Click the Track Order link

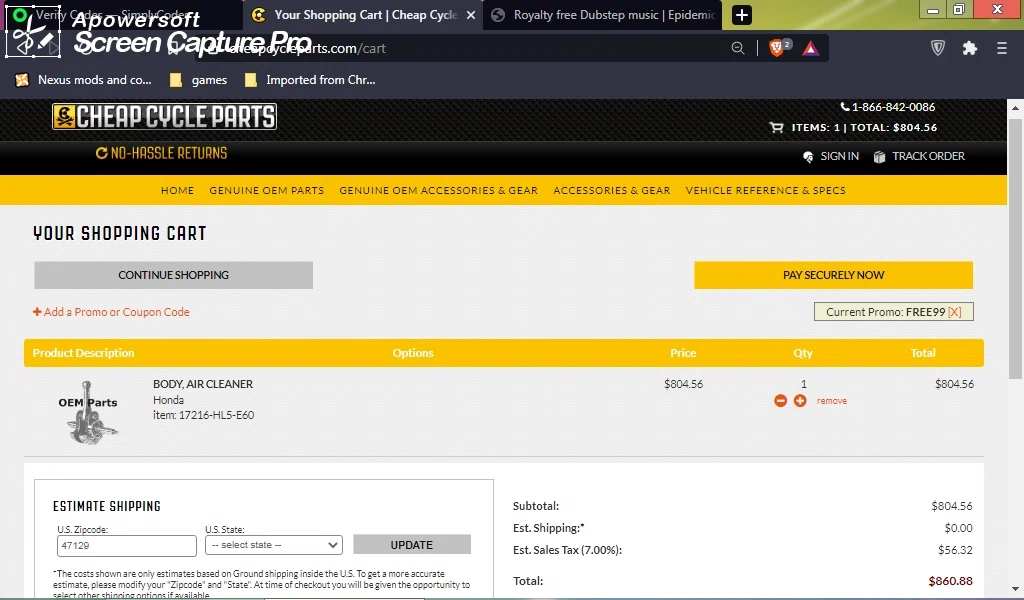point(928,157)
